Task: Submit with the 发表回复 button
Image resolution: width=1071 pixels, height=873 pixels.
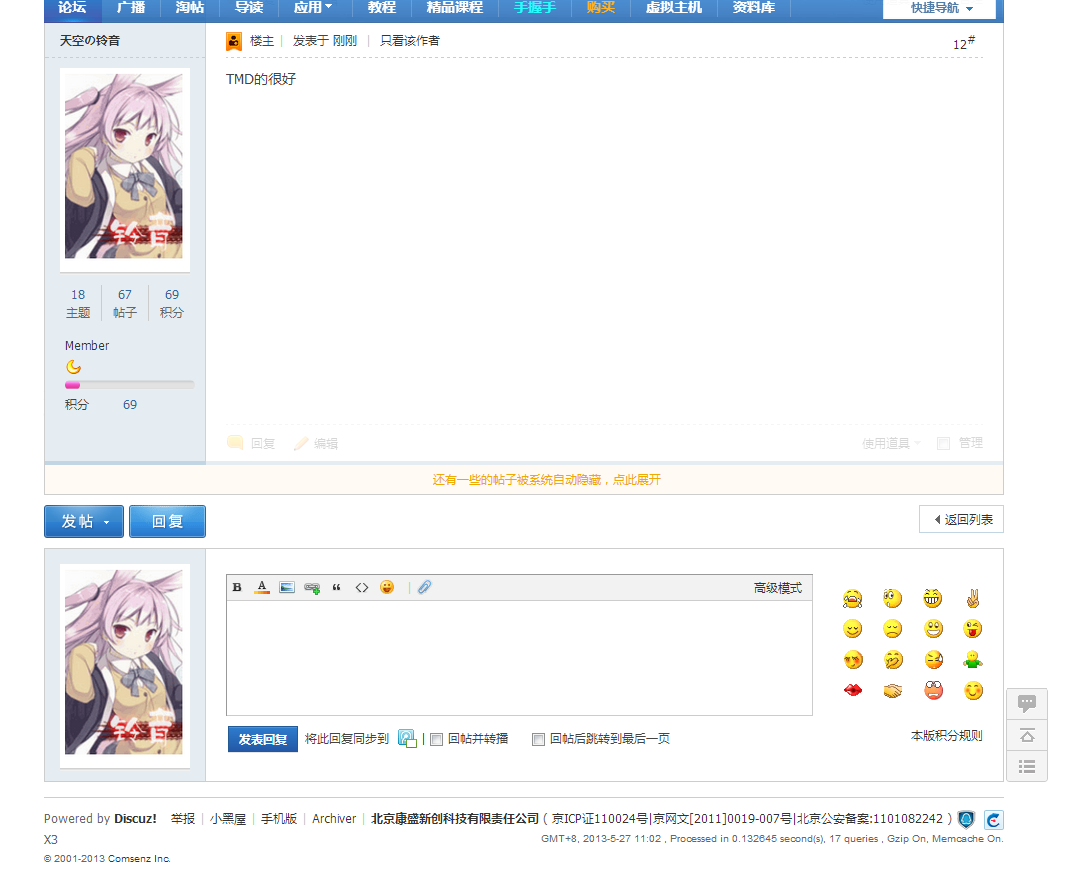Action: (x=262, y=739)
